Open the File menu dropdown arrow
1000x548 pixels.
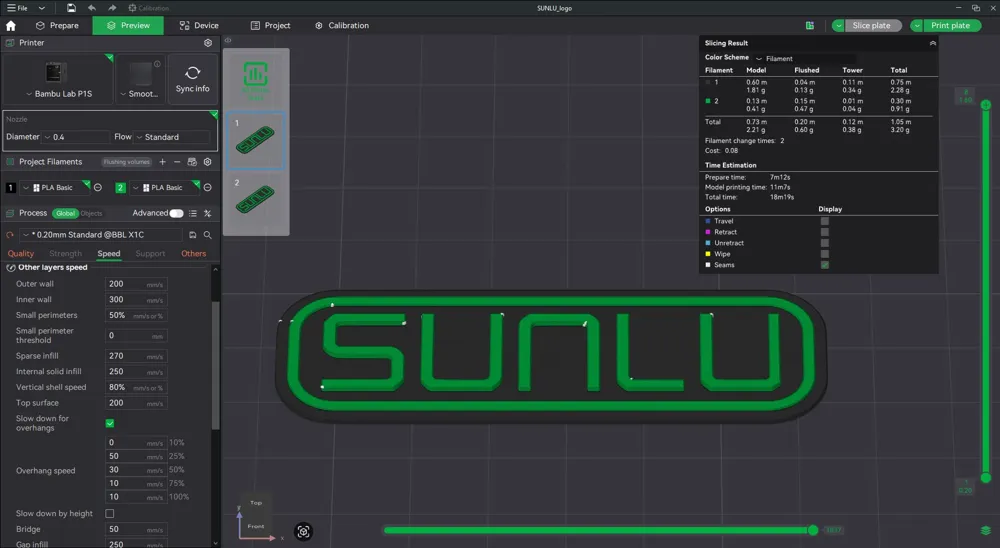coord(41,8)
